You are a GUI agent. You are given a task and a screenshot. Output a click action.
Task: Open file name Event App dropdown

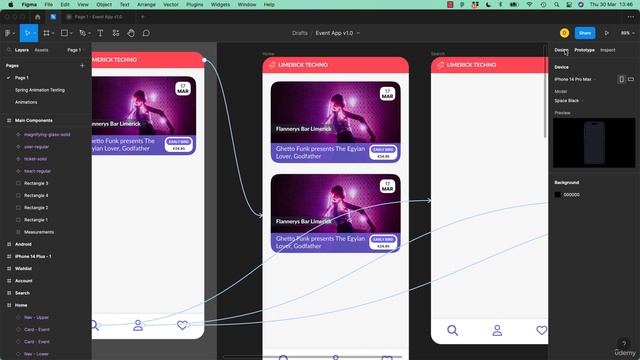pos(358,33)
